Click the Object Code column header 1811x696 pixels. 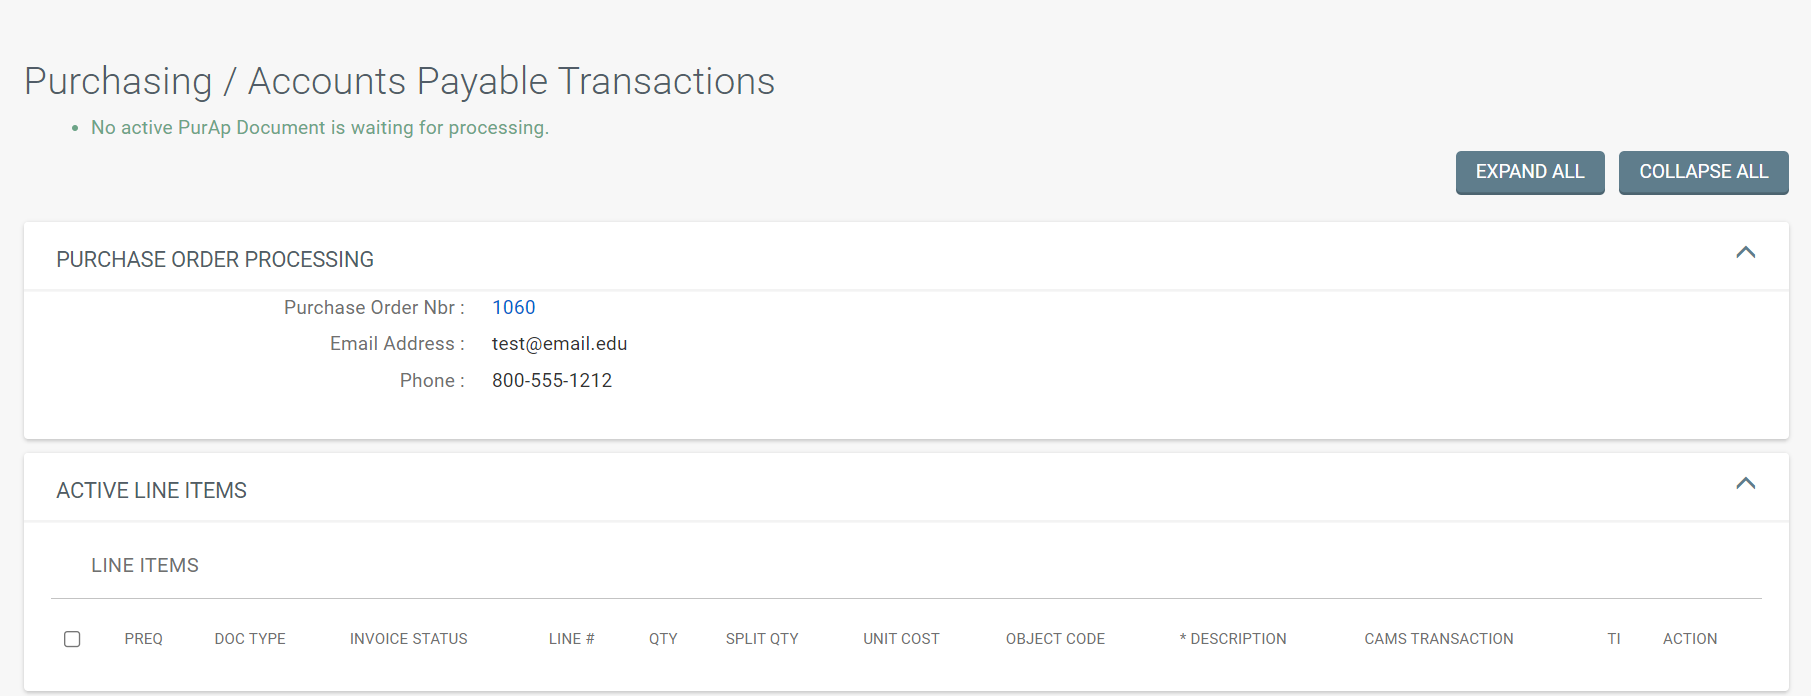1055,639
